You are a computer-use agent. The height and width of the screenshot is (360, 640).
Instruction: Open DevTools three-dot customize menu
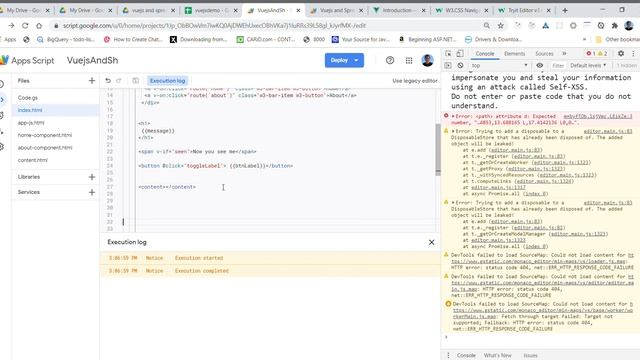coord(633,53)
